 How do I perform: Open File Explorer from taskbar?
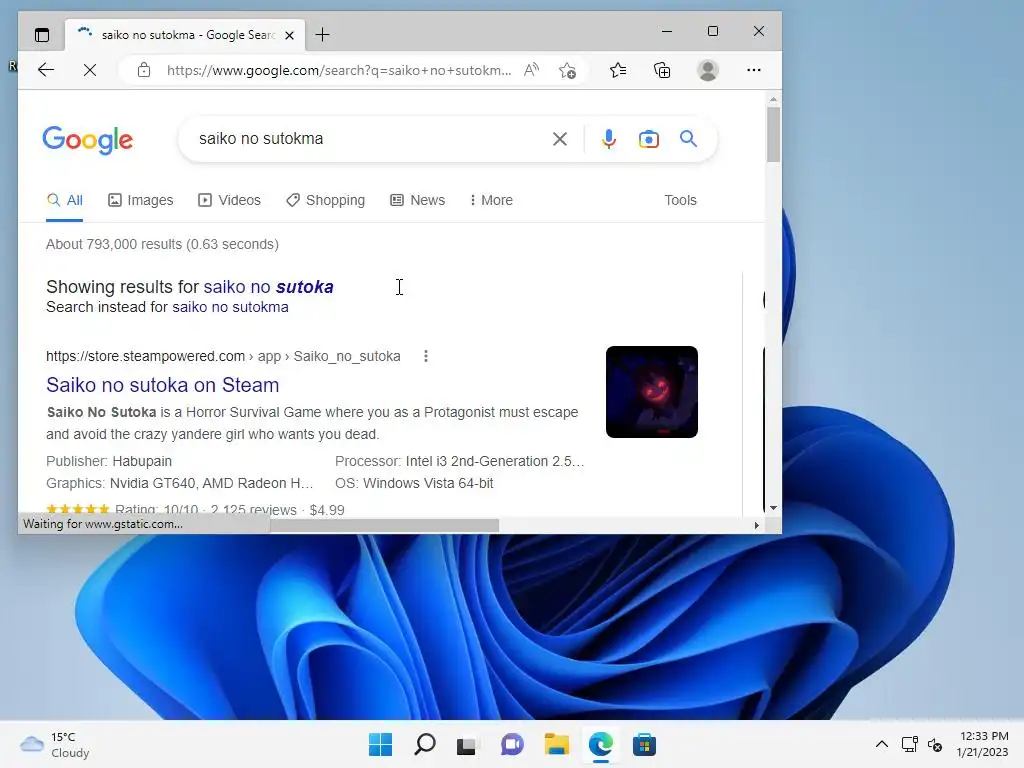coord(557,744)
